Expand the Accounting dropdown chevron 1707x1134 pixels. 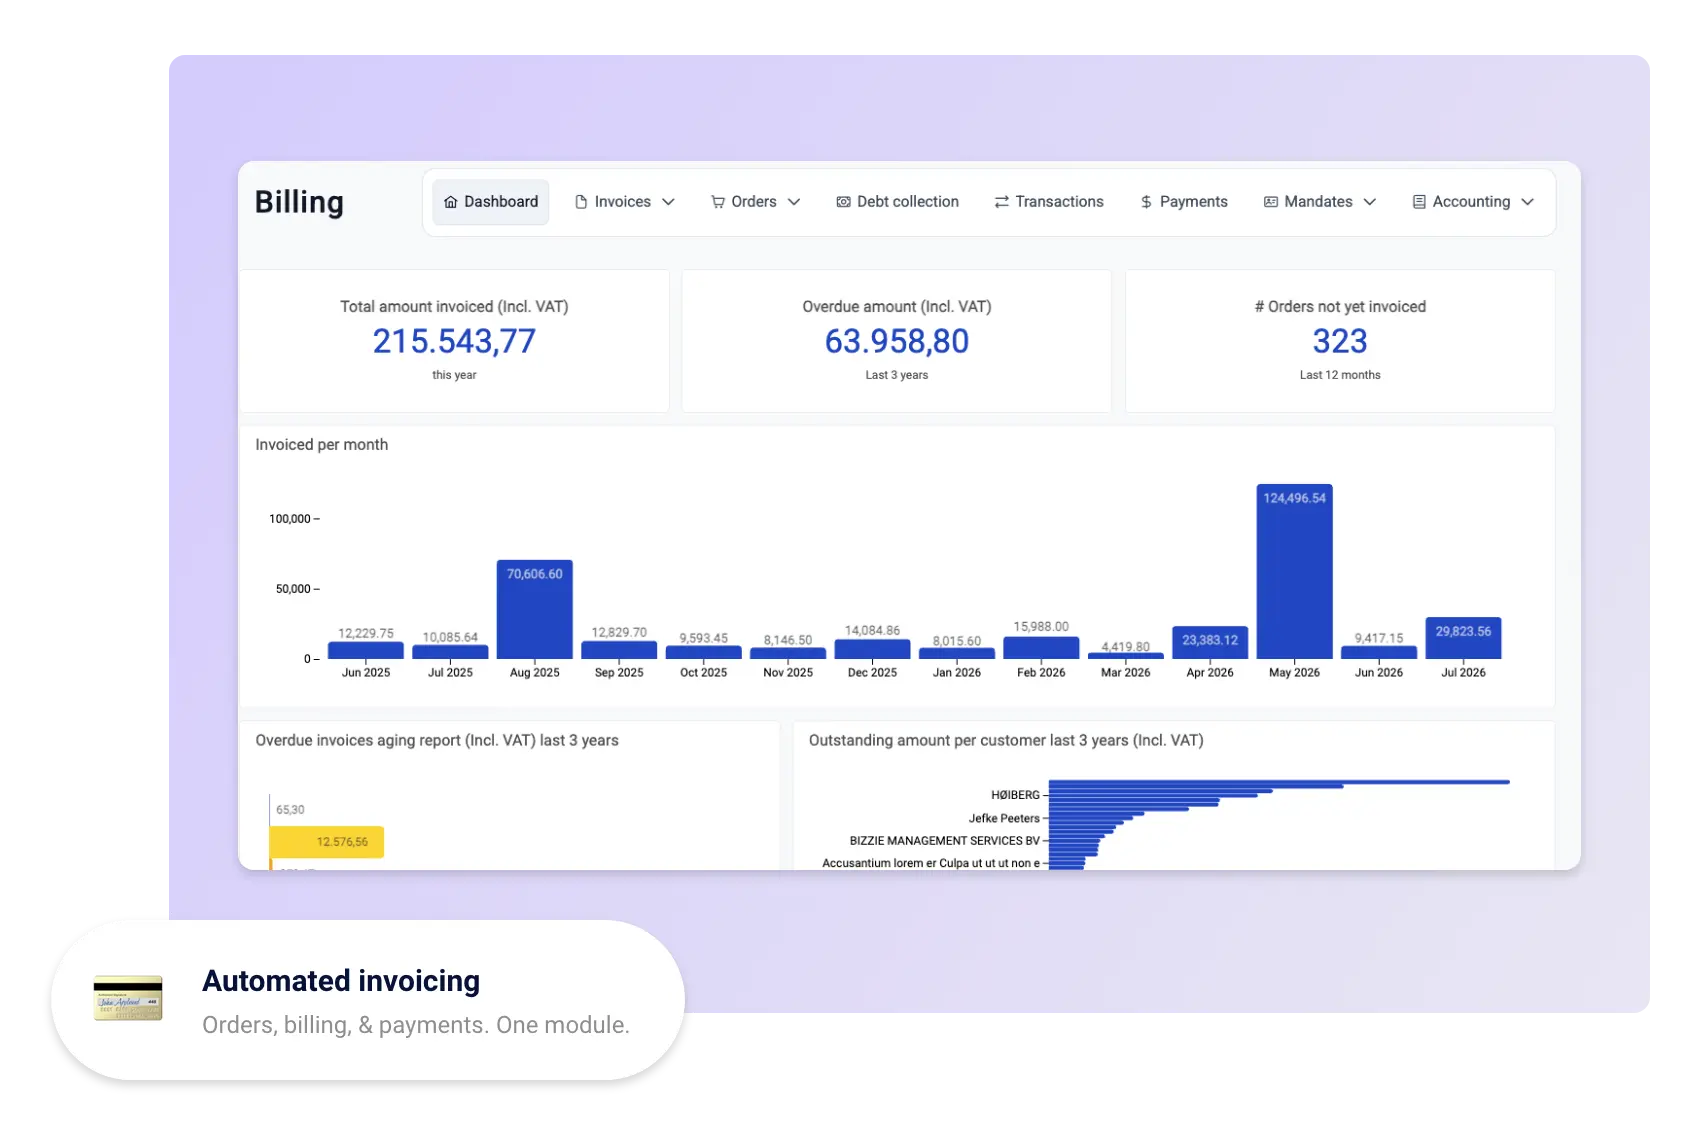click(x=1528, y=202)
